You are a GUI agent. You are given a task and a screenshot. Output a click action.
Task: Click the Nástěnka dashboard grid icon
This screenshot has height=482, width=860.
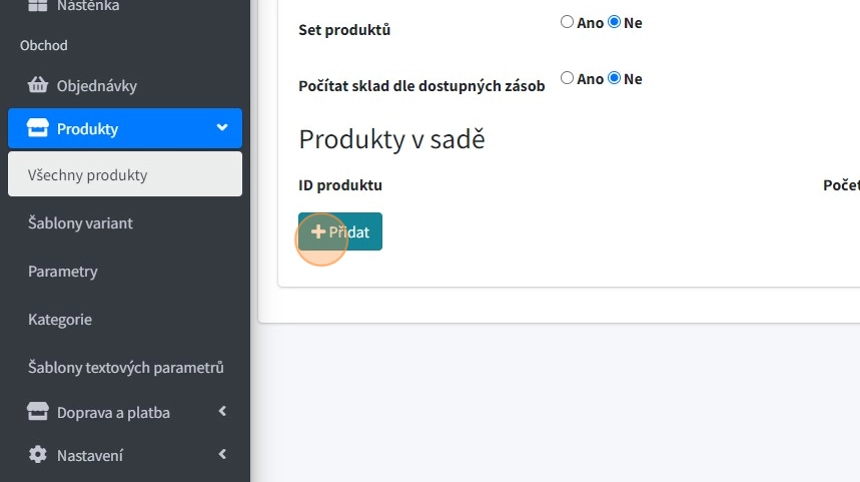[37, 6]
